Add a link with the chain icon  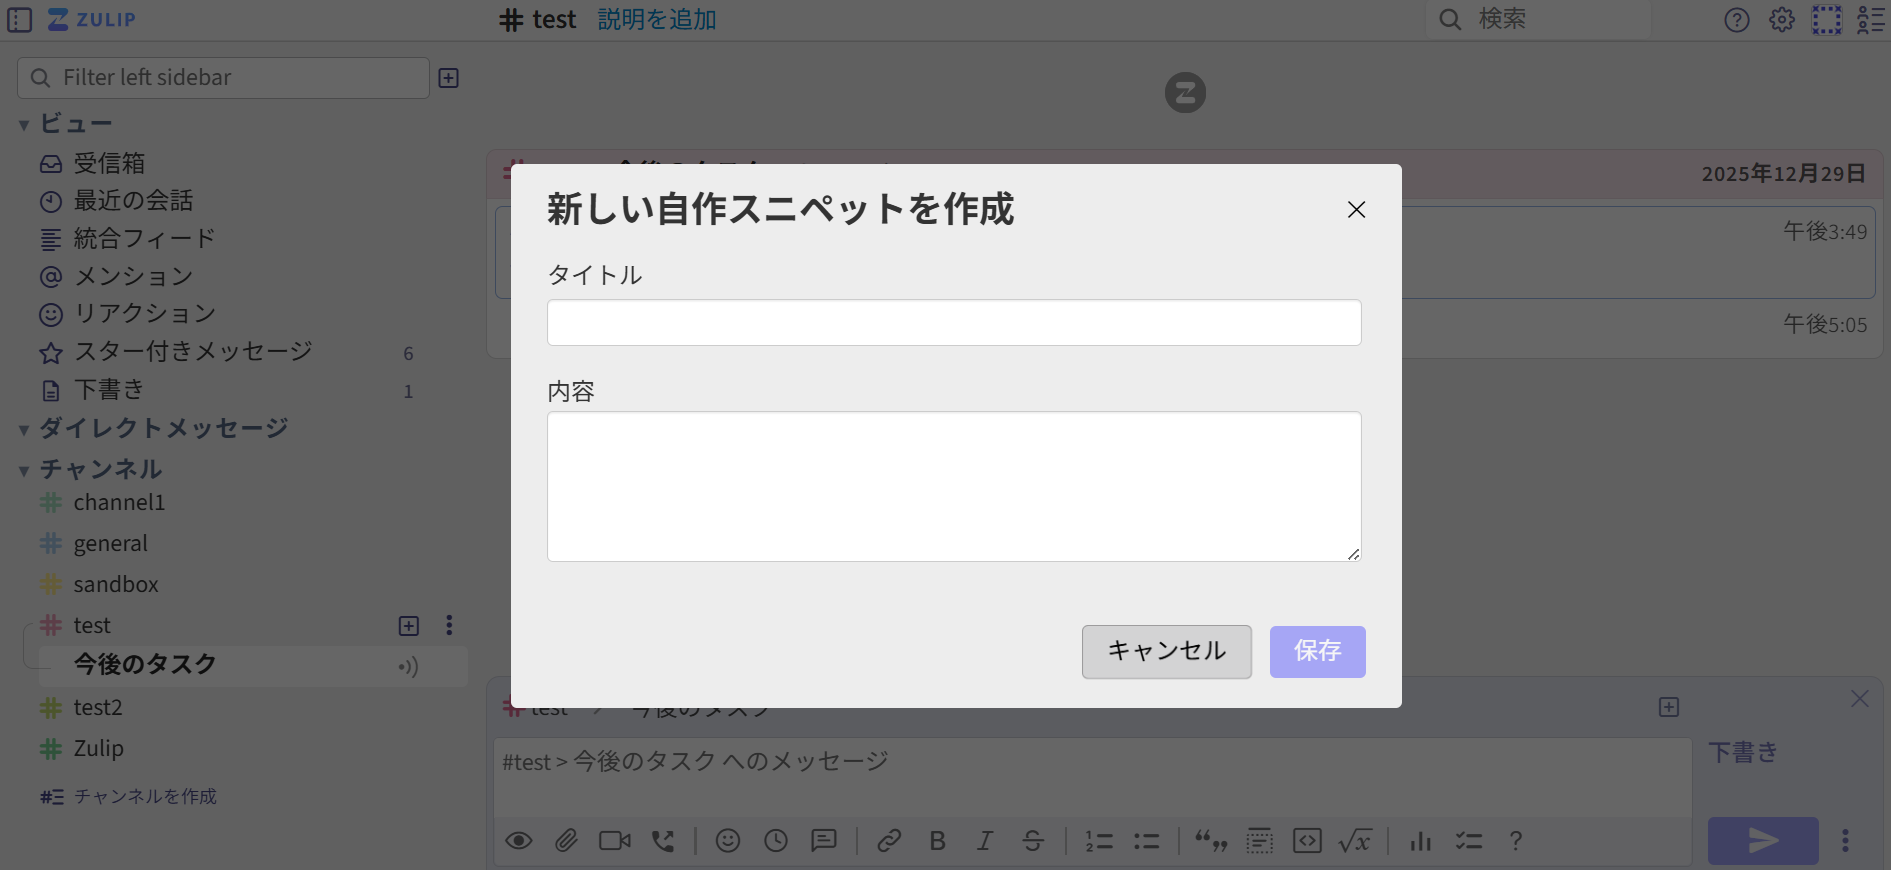point(889,841)
